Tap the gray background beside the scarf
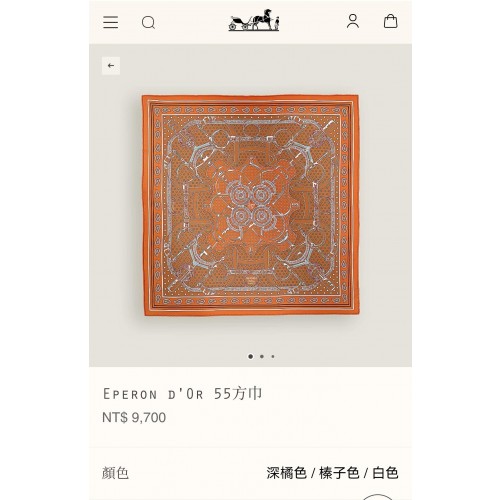This screenshot has height=500, width=500. 385,205
